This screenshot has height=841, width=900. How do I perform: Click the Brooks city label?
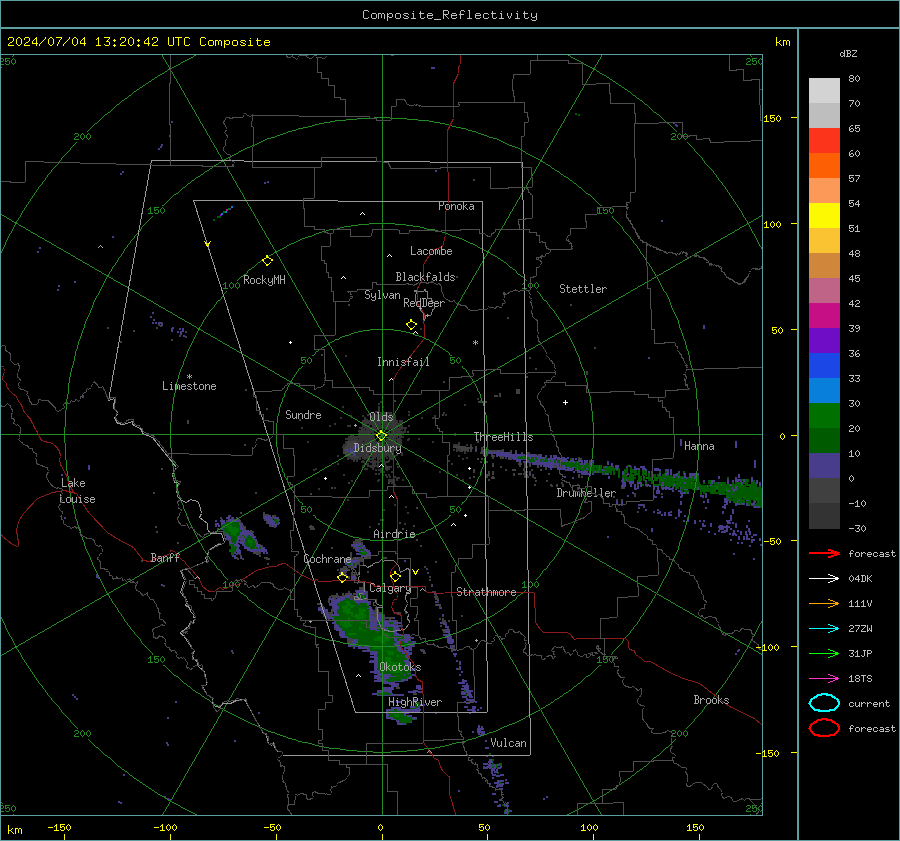pos(711,700)
